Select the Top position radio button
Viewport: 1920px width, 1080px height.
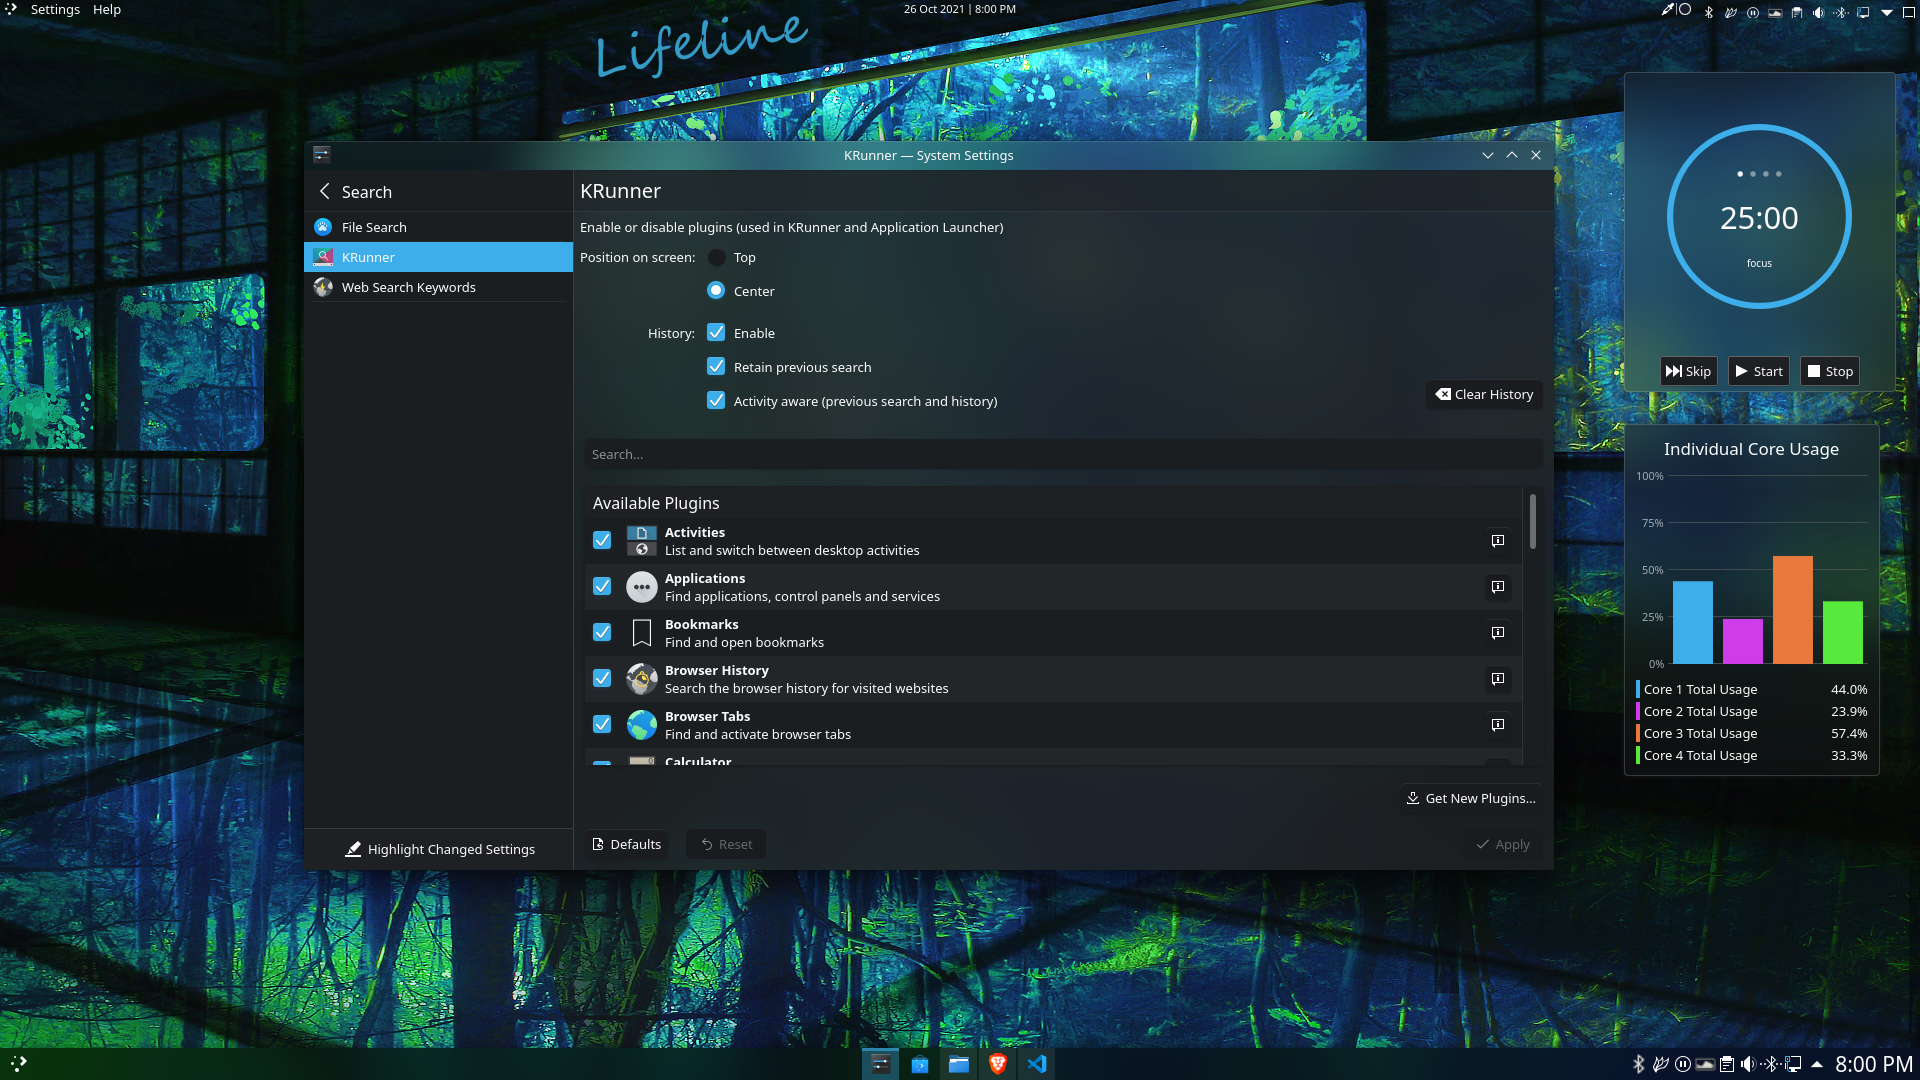[716, 257]
